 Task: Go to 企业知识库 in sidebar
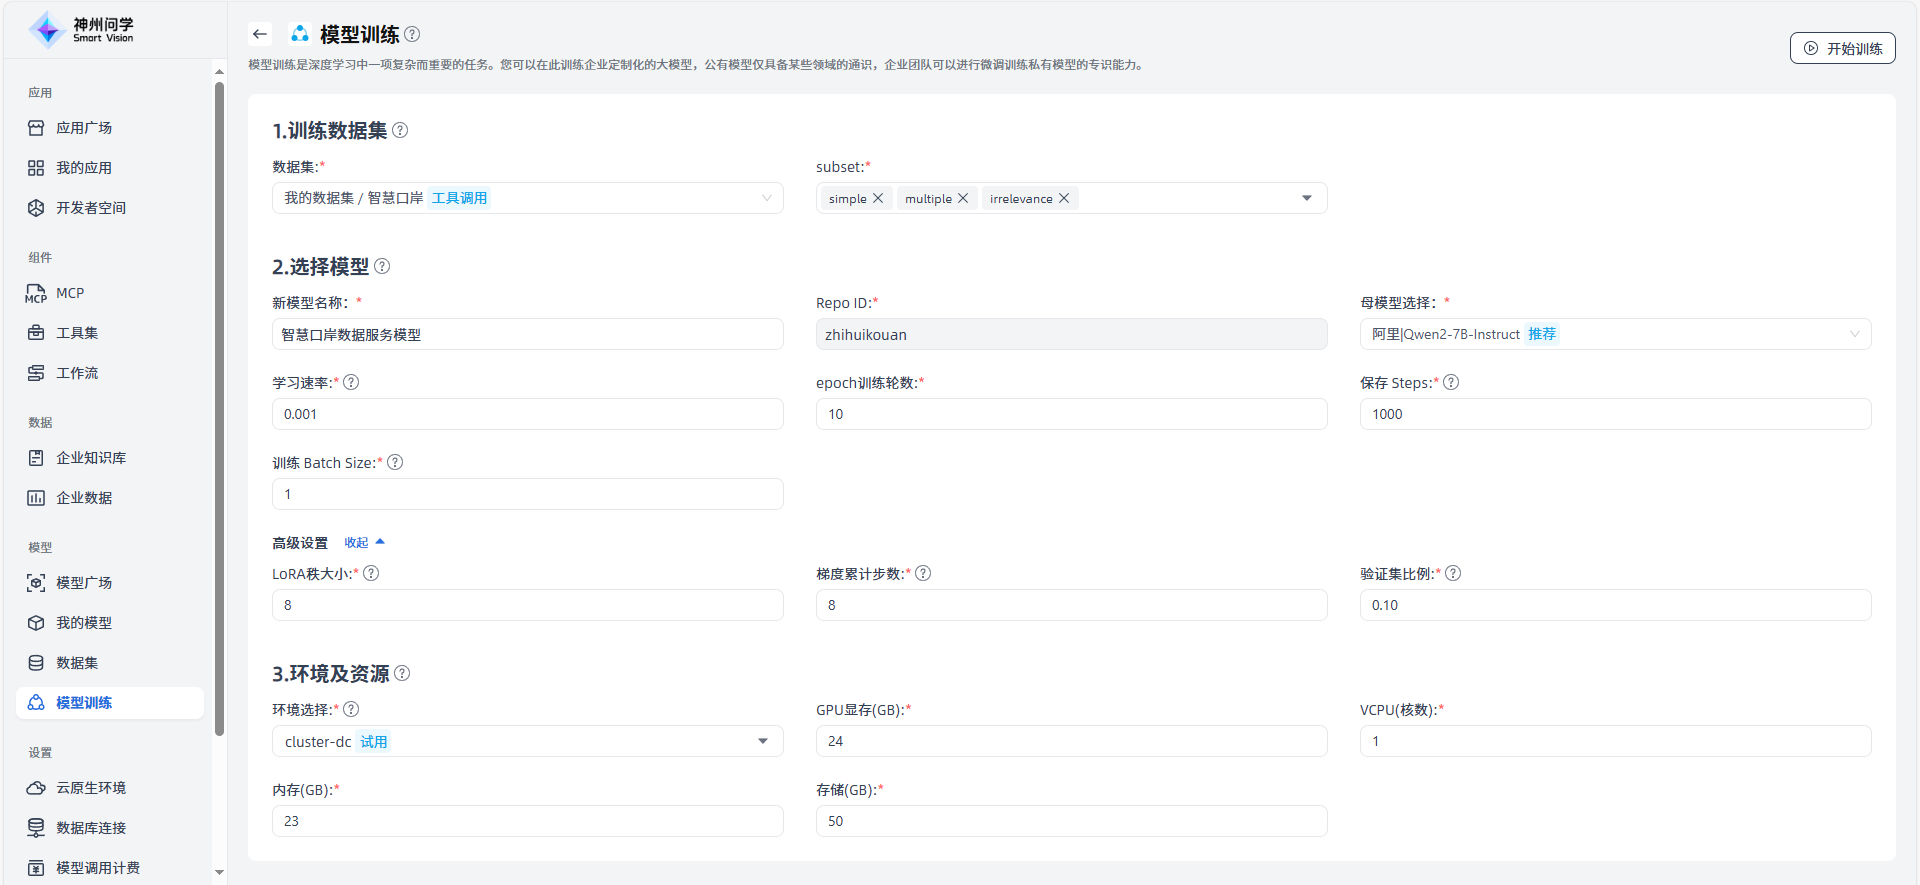[90, 458]
